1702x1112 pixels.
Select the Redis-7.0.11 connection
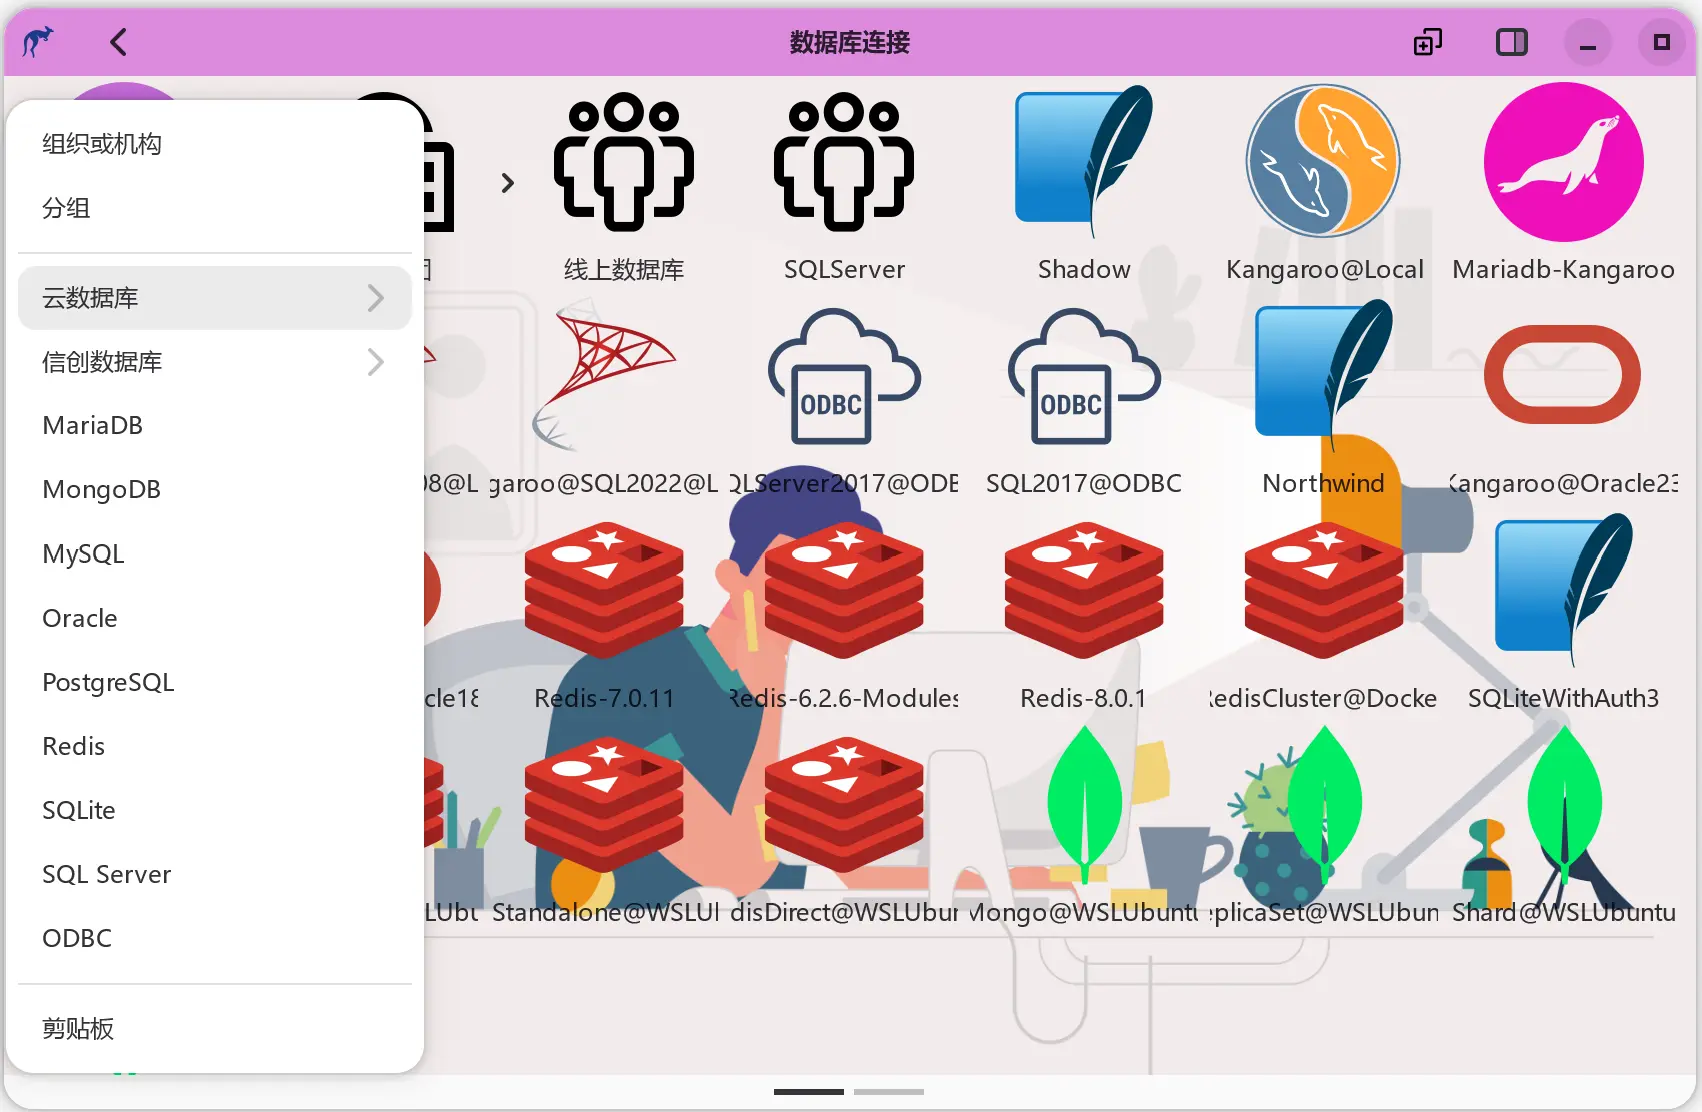[x=604, y=617]
